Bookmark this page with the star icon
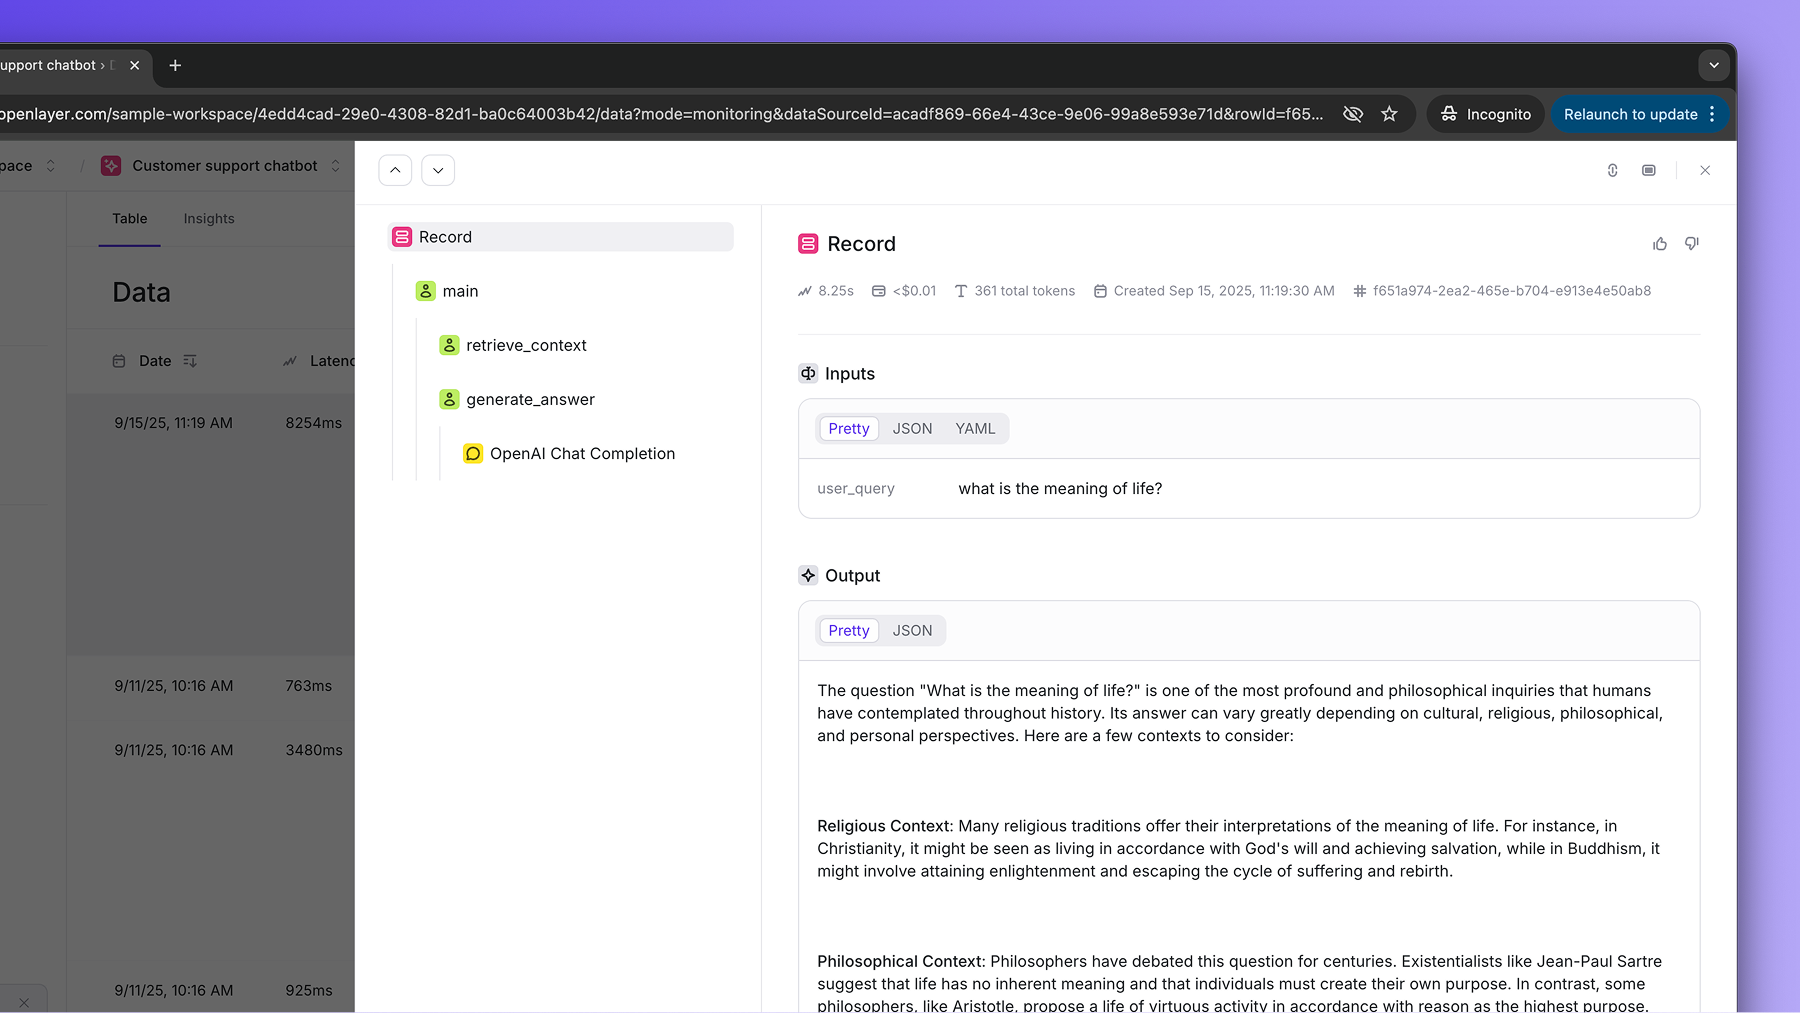1800x1013 pixels. point(1389,114)
